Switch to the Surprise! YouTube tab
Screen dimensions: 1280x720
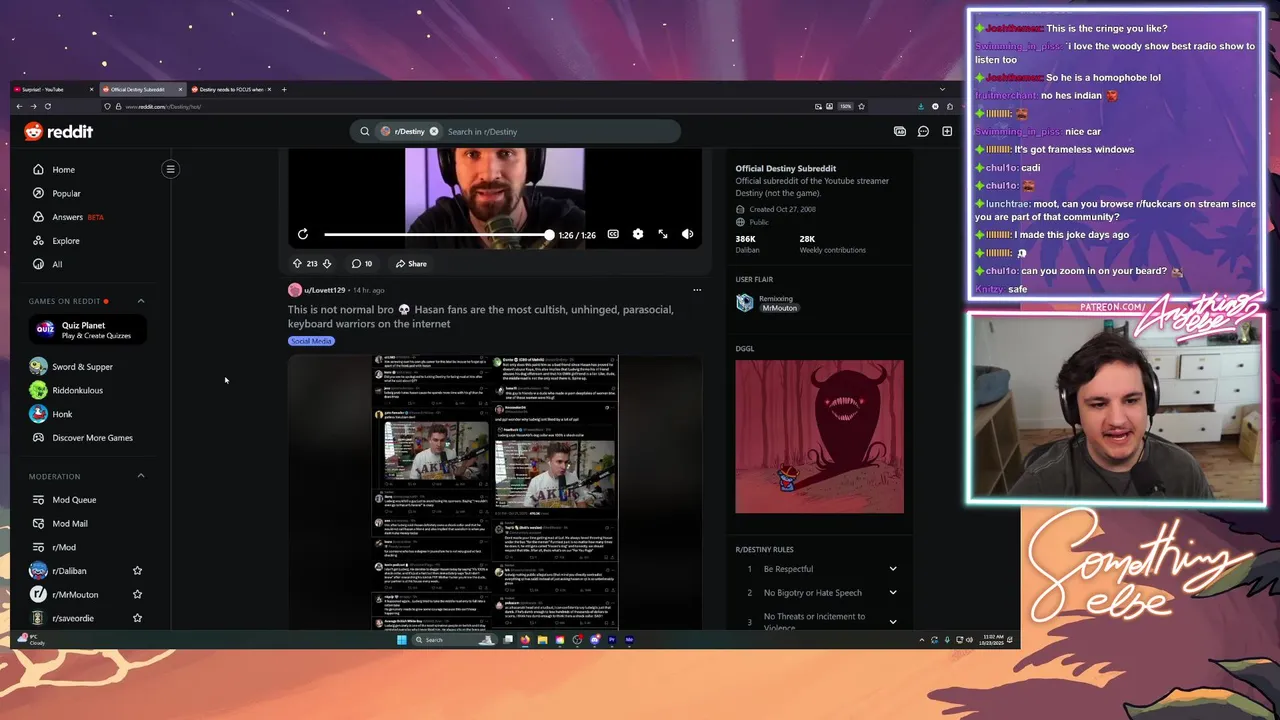click(x=55, y=89)
